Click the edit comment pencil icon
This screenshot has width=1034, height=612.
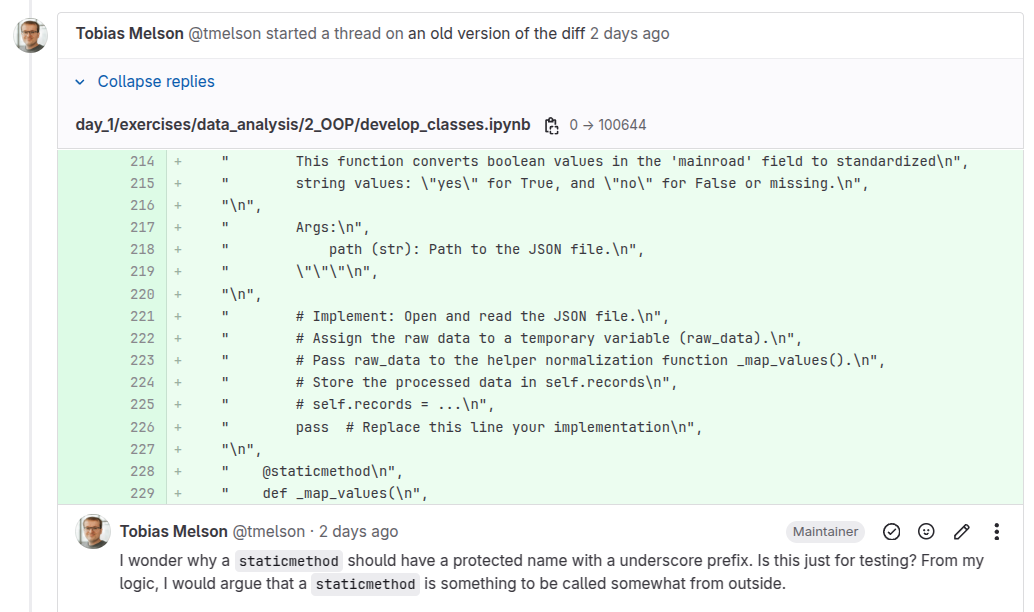click(x=962, y=532)
